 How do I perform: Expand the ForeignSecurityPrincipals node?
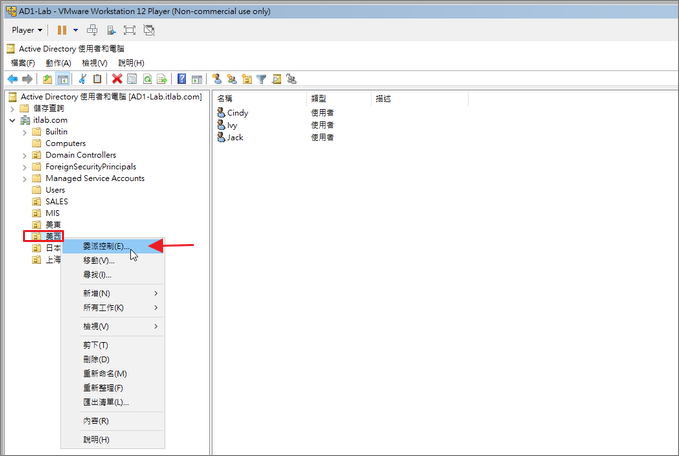coord(24,167)
